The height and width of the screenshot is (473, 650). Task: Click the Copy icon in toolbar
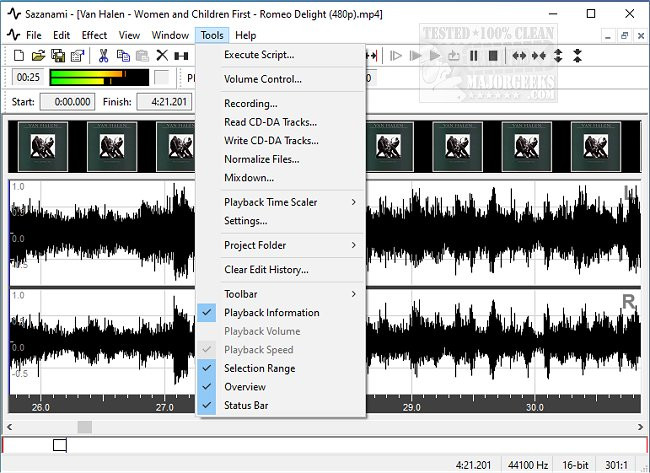click(x=122, y=56)
